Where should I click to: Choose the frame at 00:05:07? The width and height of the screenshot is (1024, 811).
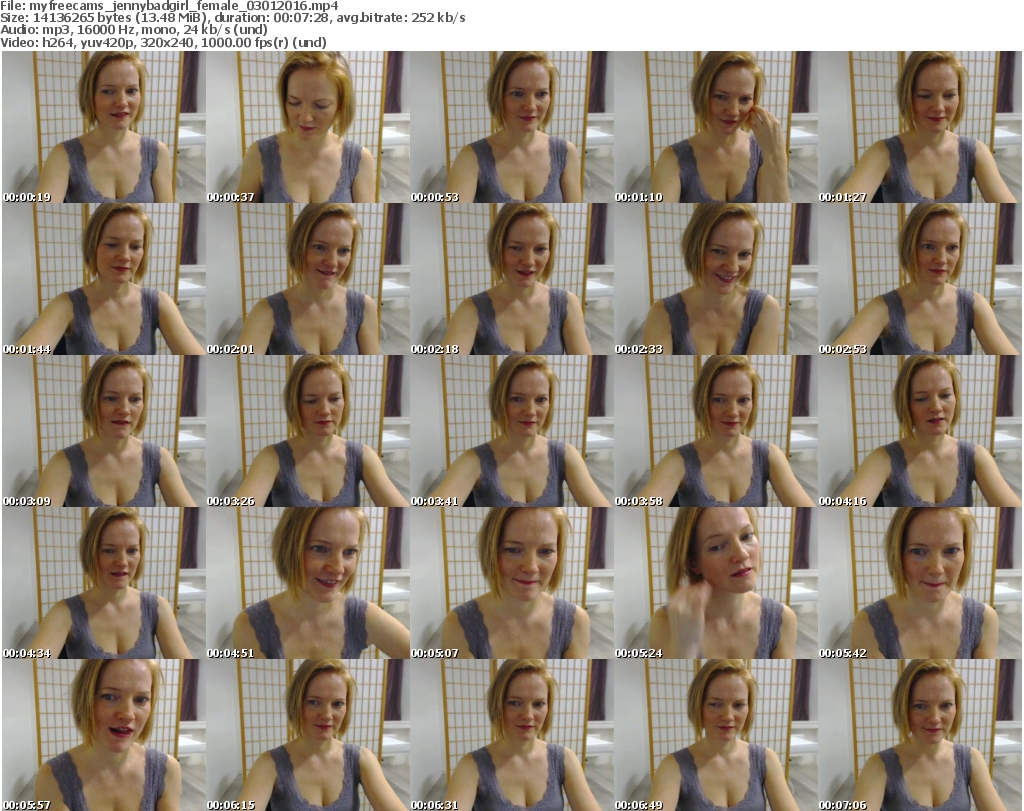(511, 583)
